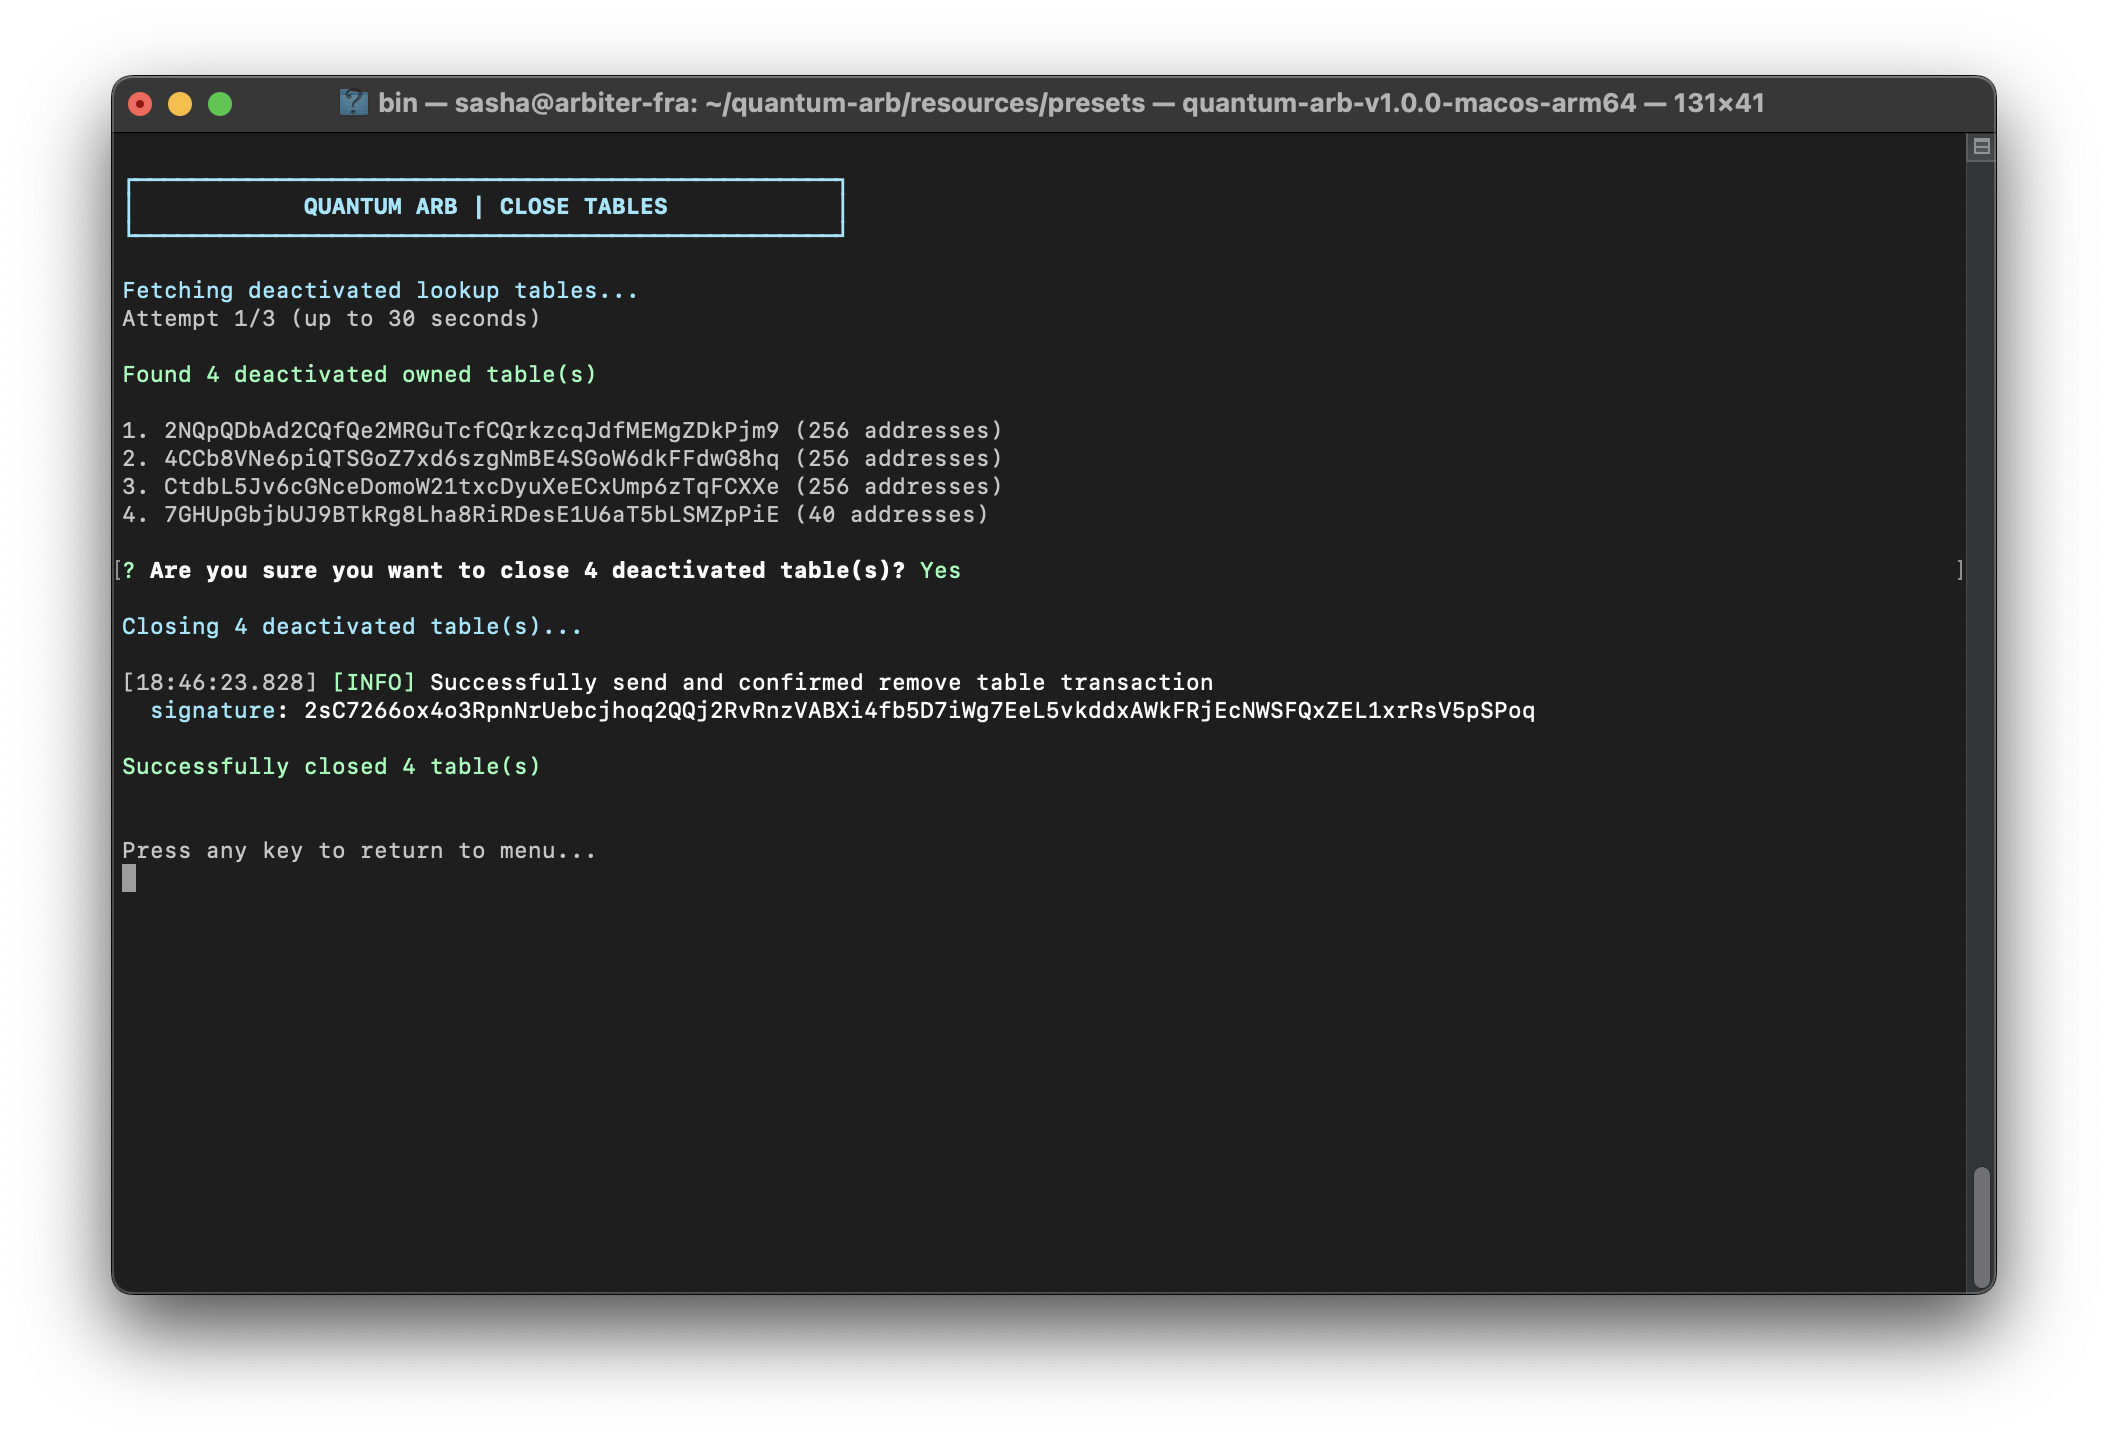Click the terminal split pane icon
The height and width of the screenshot is (1442, 2108).
(1981, 147)
